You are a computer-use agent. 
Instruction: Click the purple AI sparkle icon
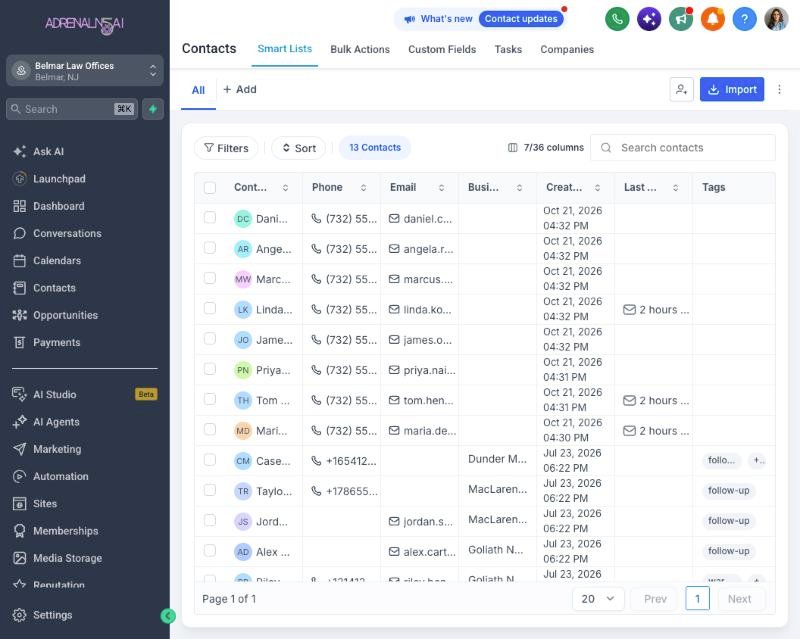(649, 19)
